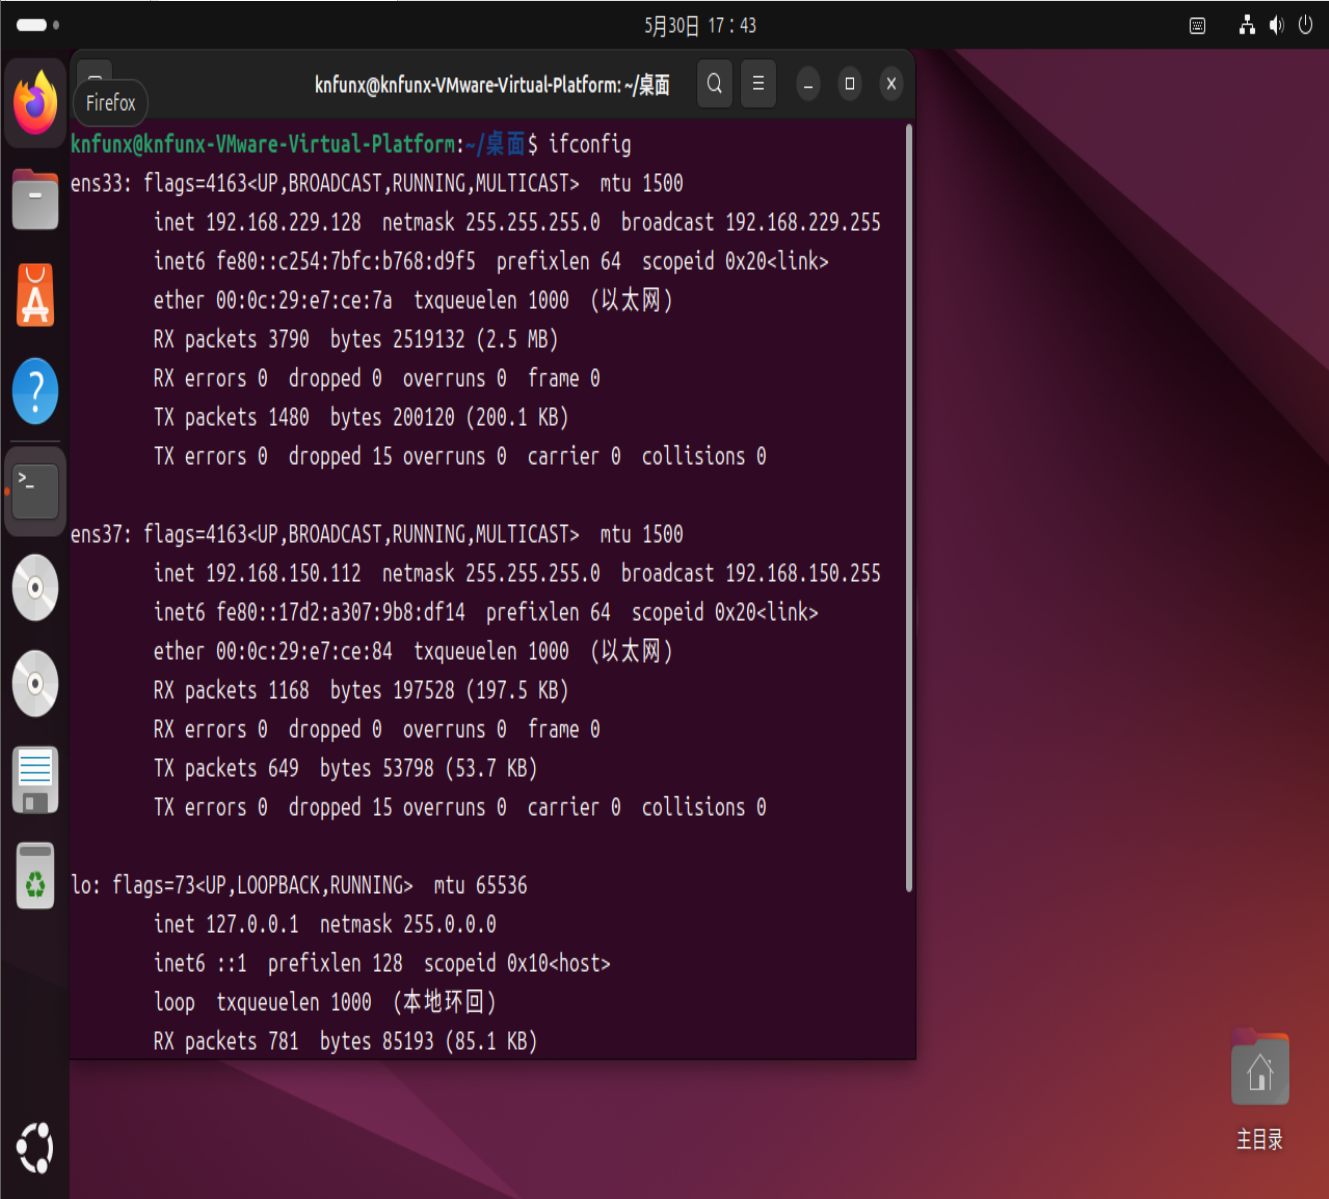
Task: Open the volume speaker icon
Action: coord(1276,25)
